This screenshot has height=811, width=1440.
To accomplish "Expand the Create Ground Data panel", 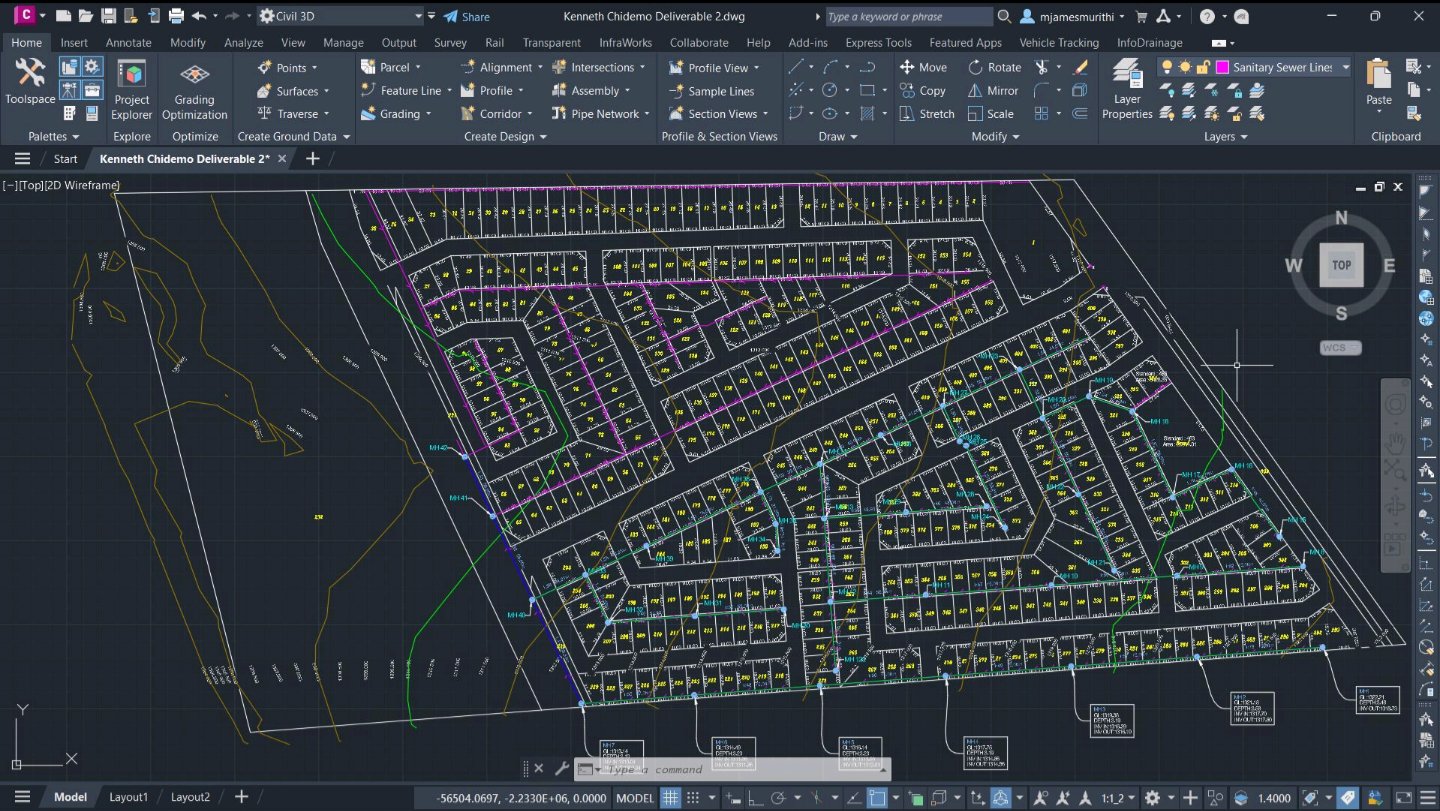I will click(294, 136).
